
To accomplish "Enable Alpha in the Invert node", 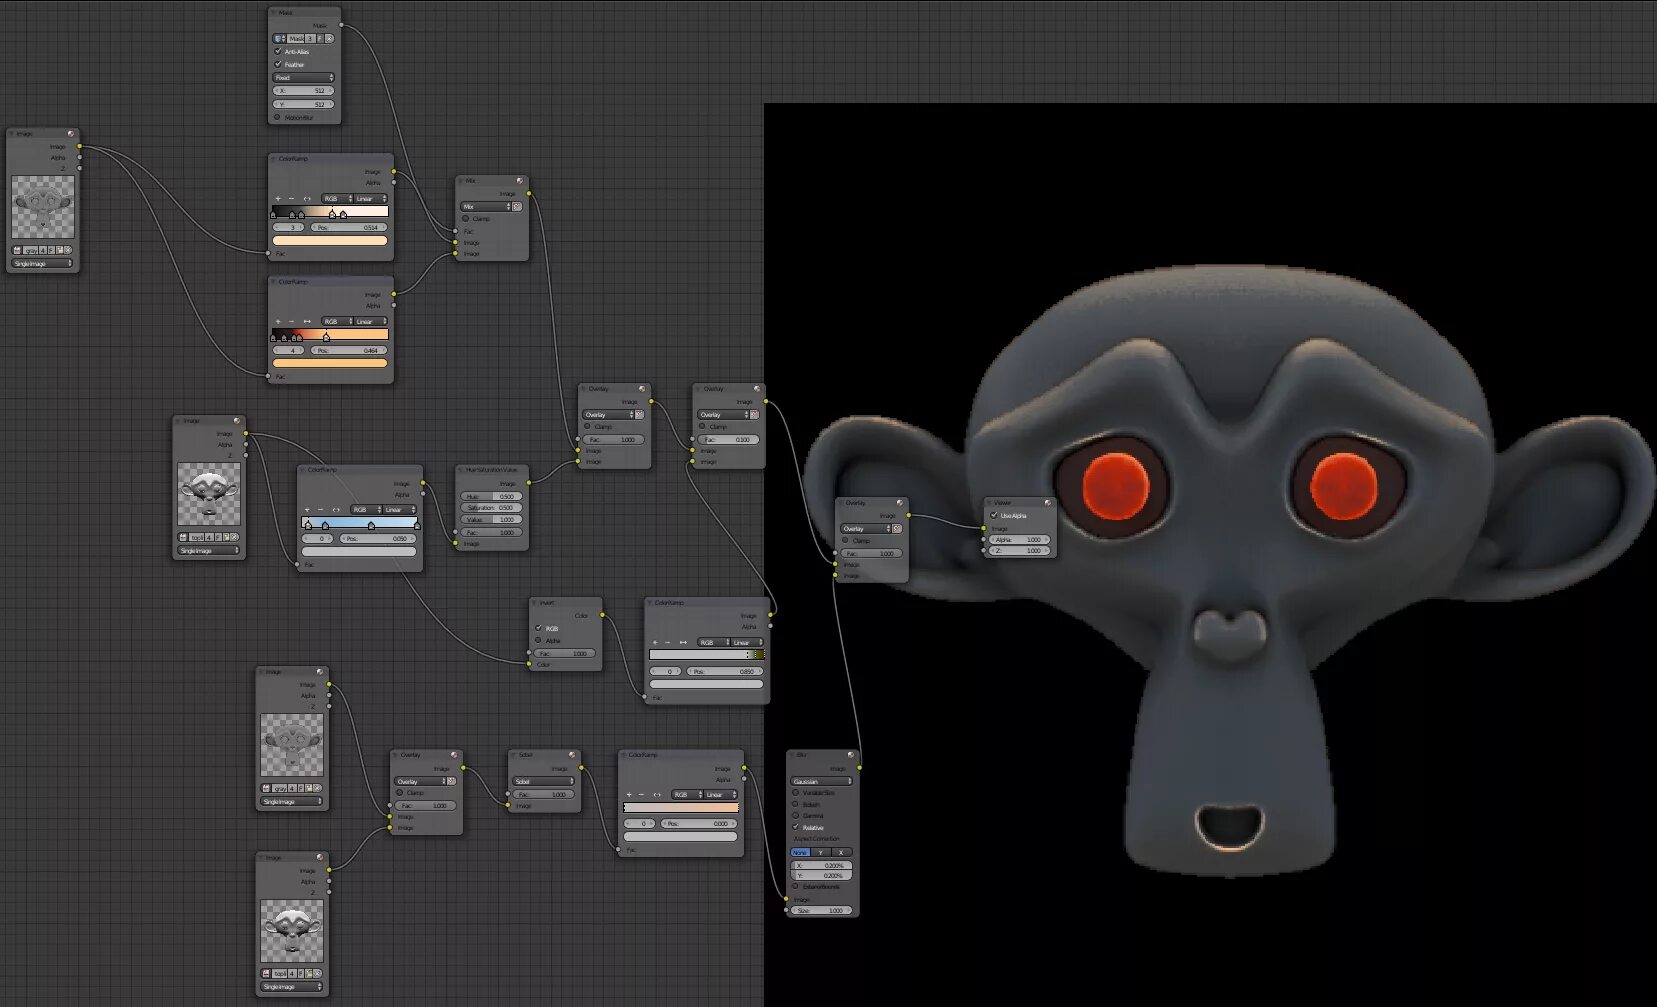I will coord(538,641).
